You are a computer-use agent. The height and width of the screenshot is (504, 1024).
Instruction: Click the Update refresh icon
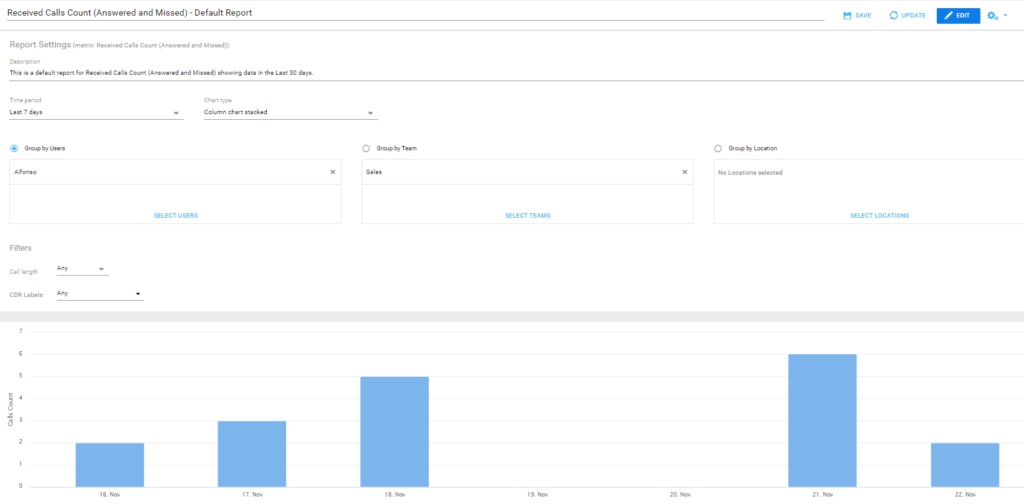tap(894, 15)
